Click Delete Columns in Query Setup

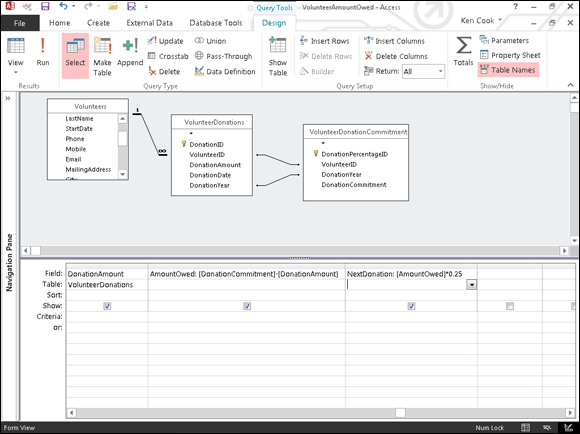395,56
